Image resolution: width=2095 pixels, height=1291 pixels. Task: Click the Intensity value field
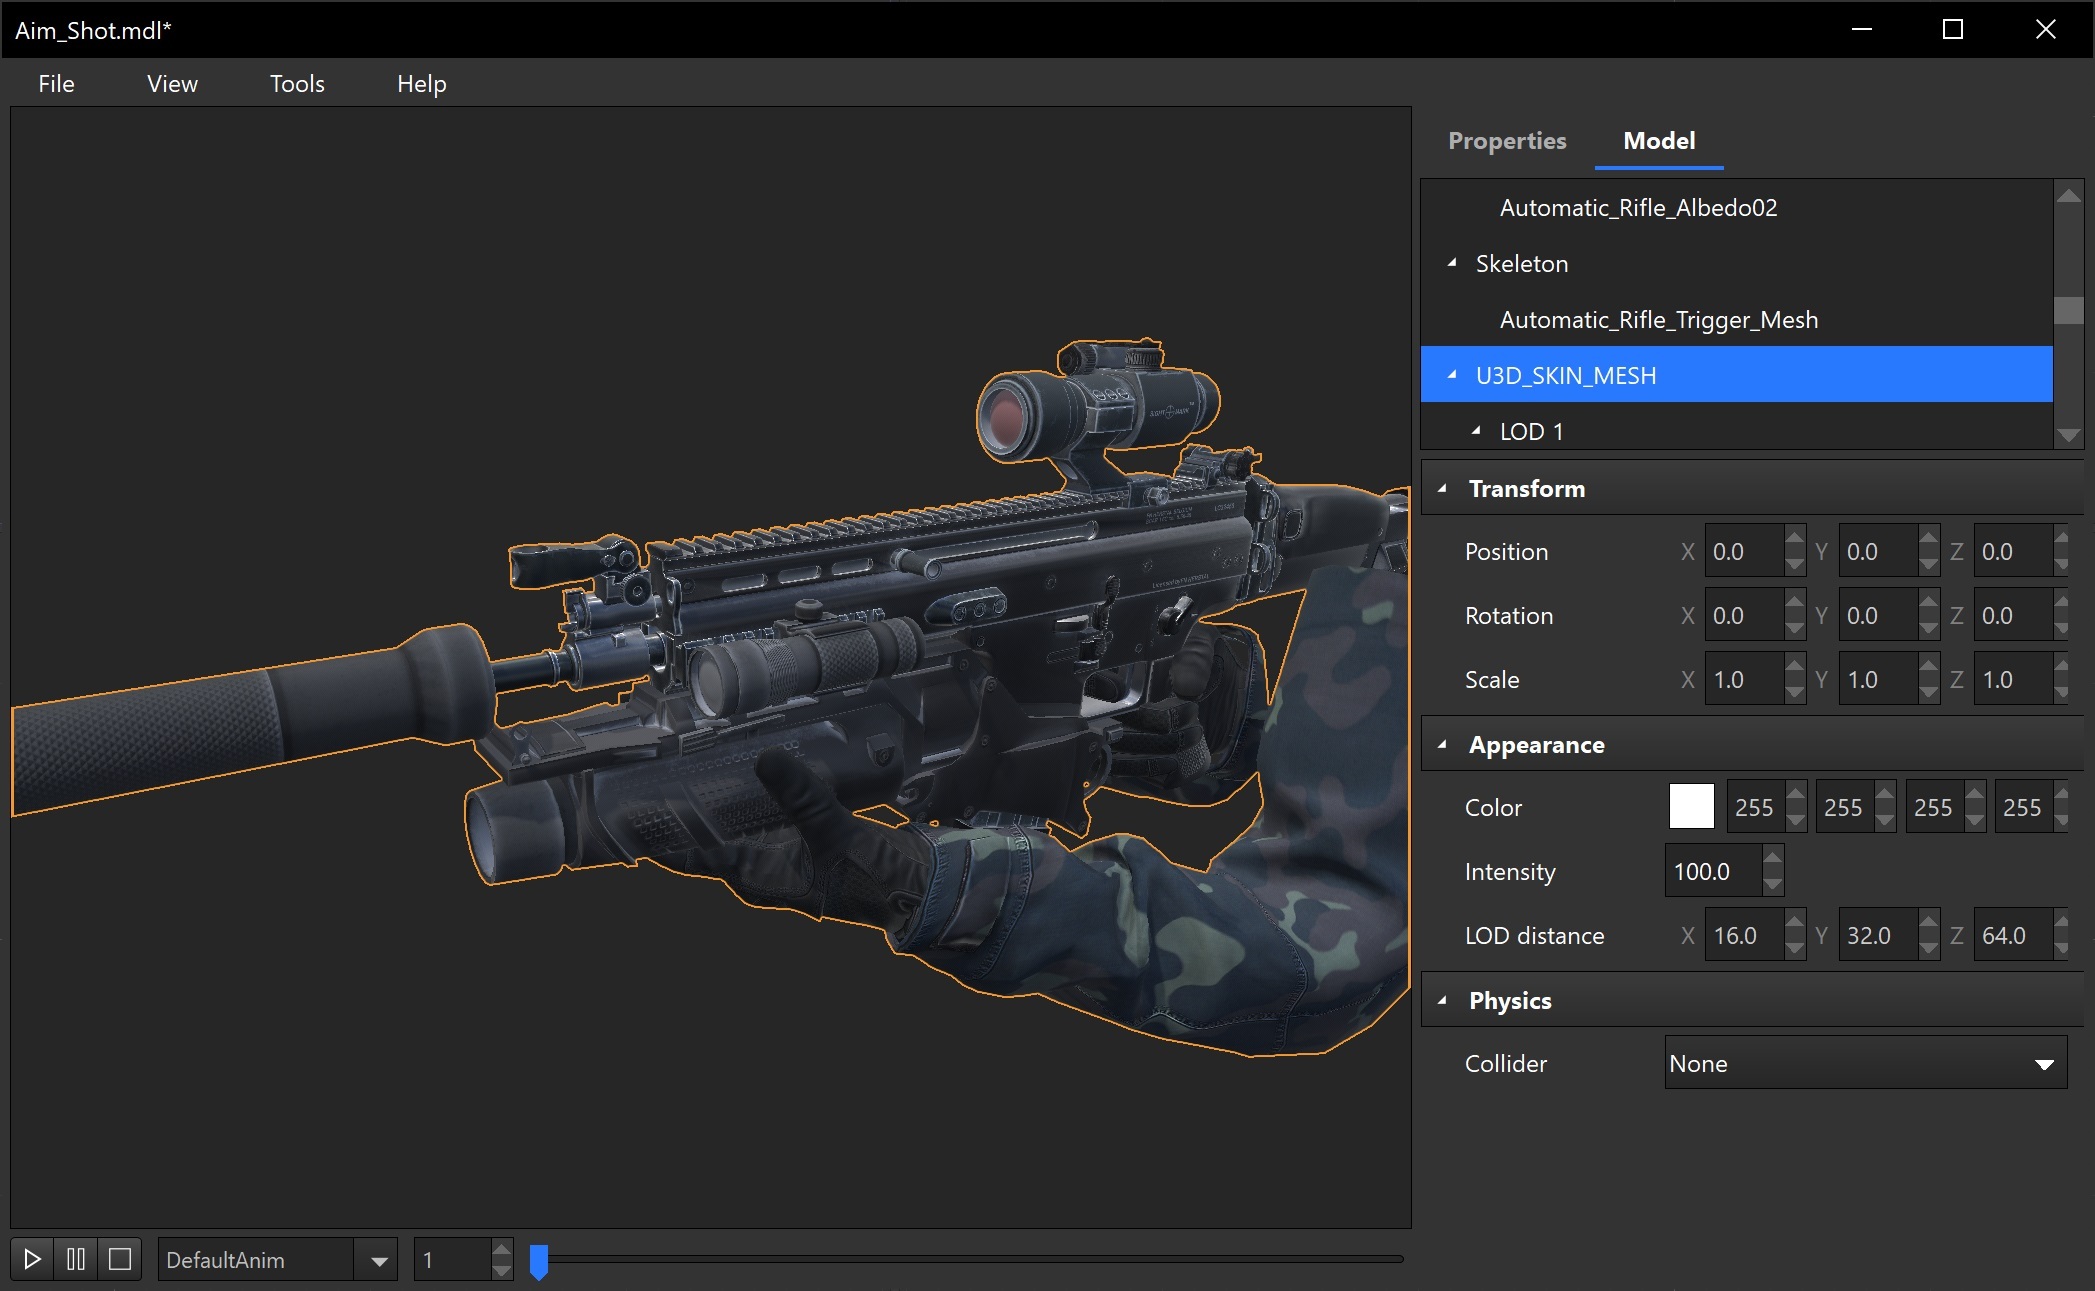[x=1714, y=870]
